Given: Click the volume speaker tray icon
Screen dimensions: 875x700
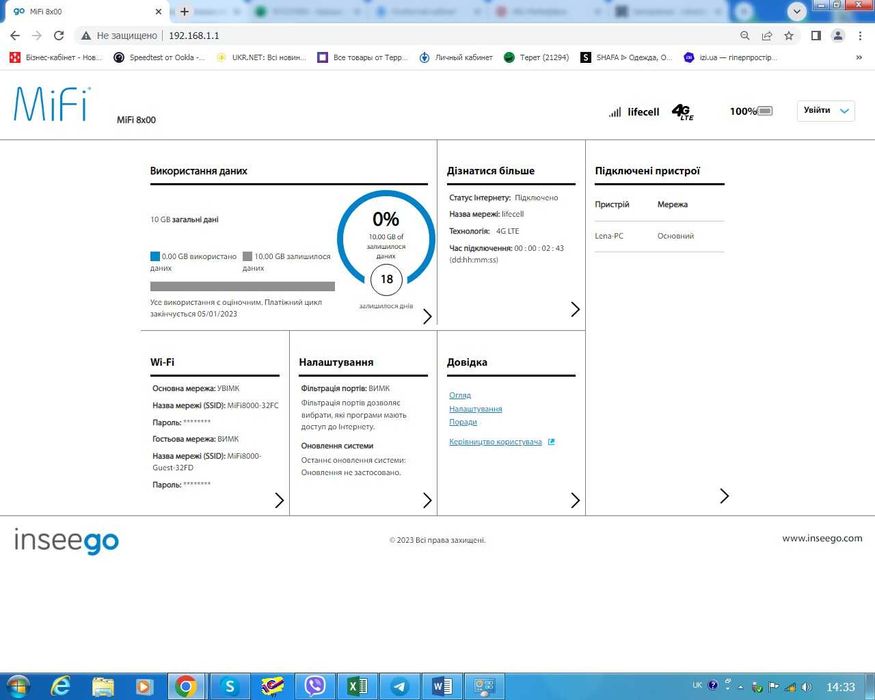Looking at the screenshot, I should tap(807, 687).
